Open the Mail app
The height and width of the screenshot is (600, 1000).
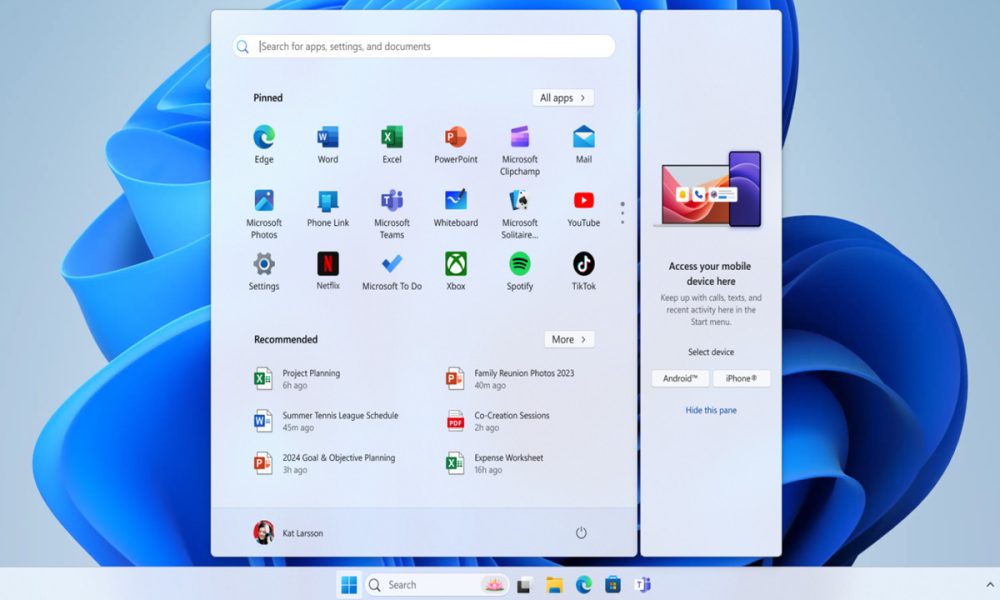[x=584, y=145]
